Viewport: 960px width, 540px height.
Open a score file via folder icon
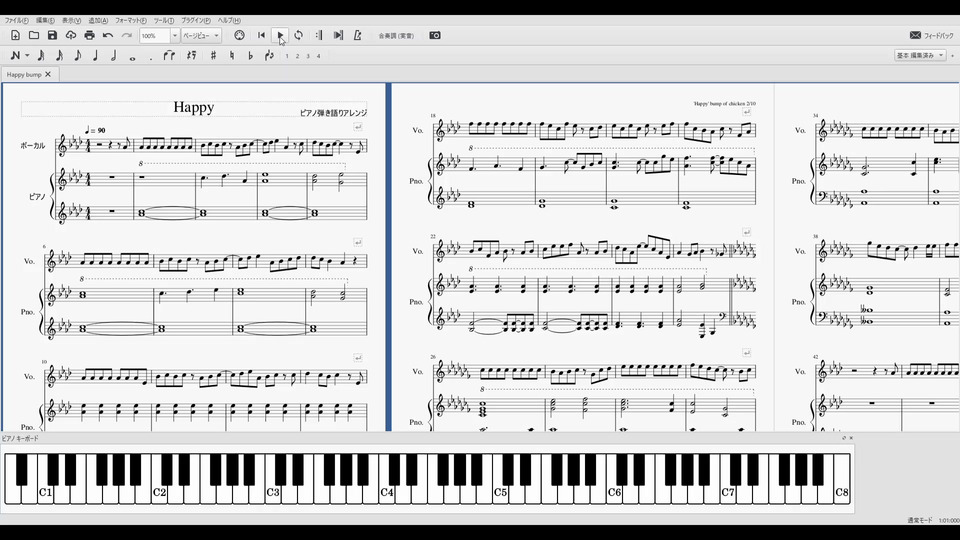pyautogui.click(x=34, y=36)
